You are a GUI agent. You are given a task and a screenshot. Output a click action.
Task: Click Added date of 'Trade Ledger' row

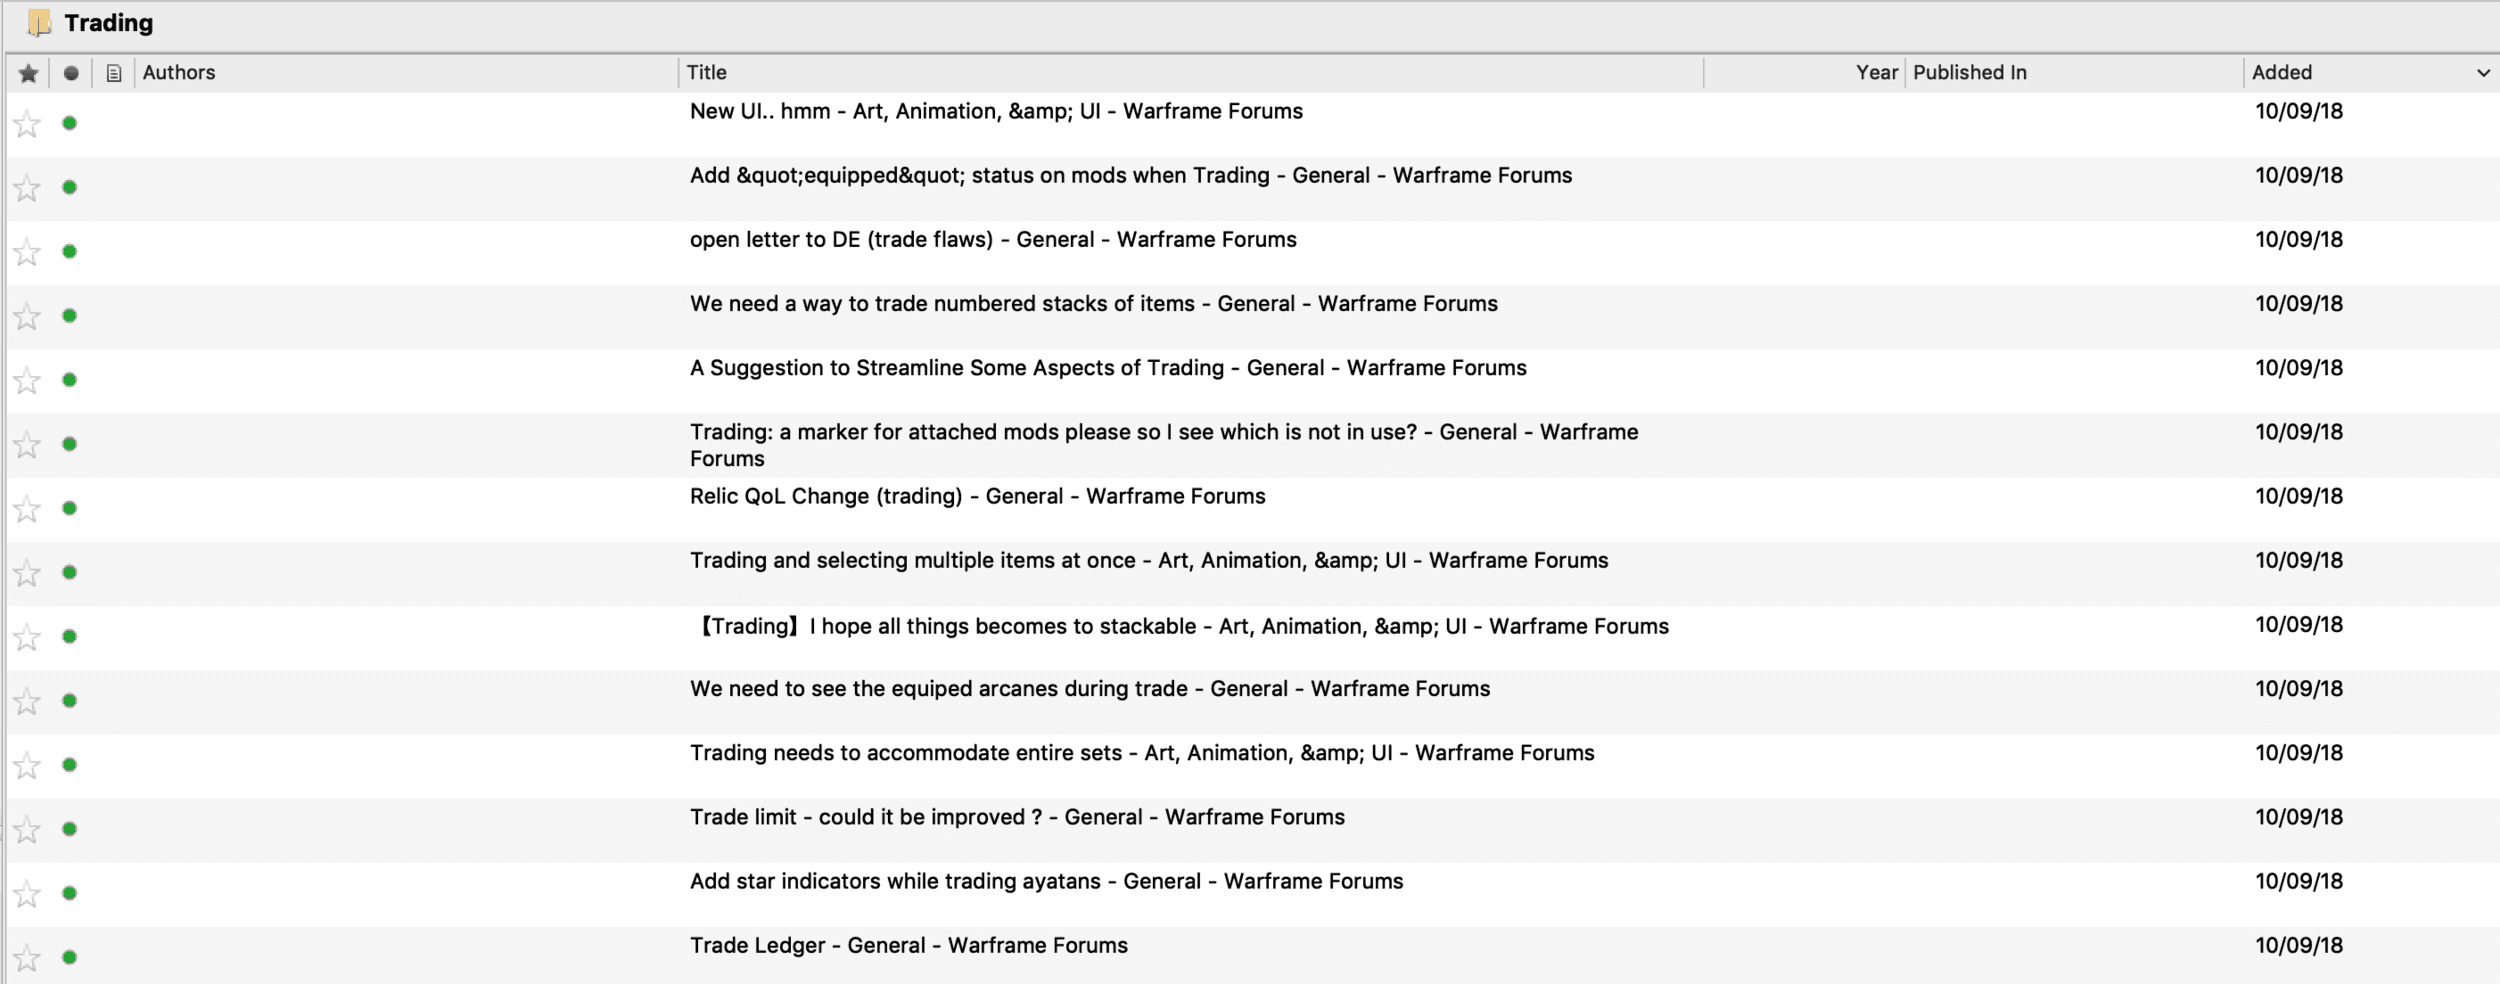point(2298,945)
